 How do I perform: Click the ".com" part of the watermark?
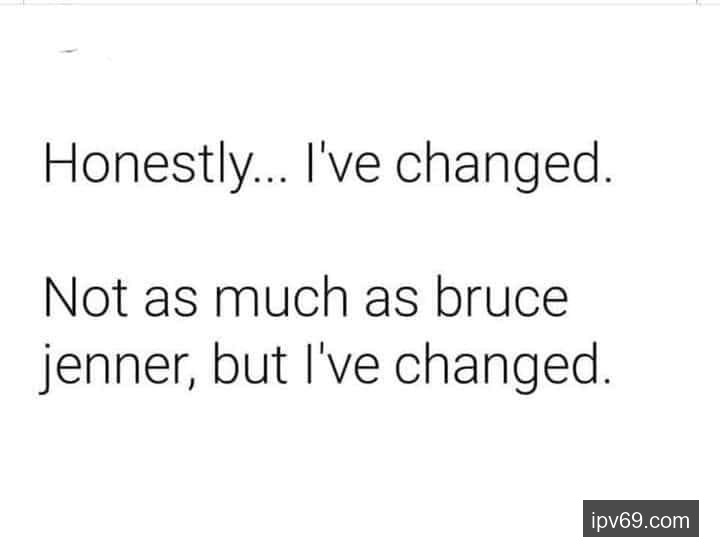(x=668, y=520)
